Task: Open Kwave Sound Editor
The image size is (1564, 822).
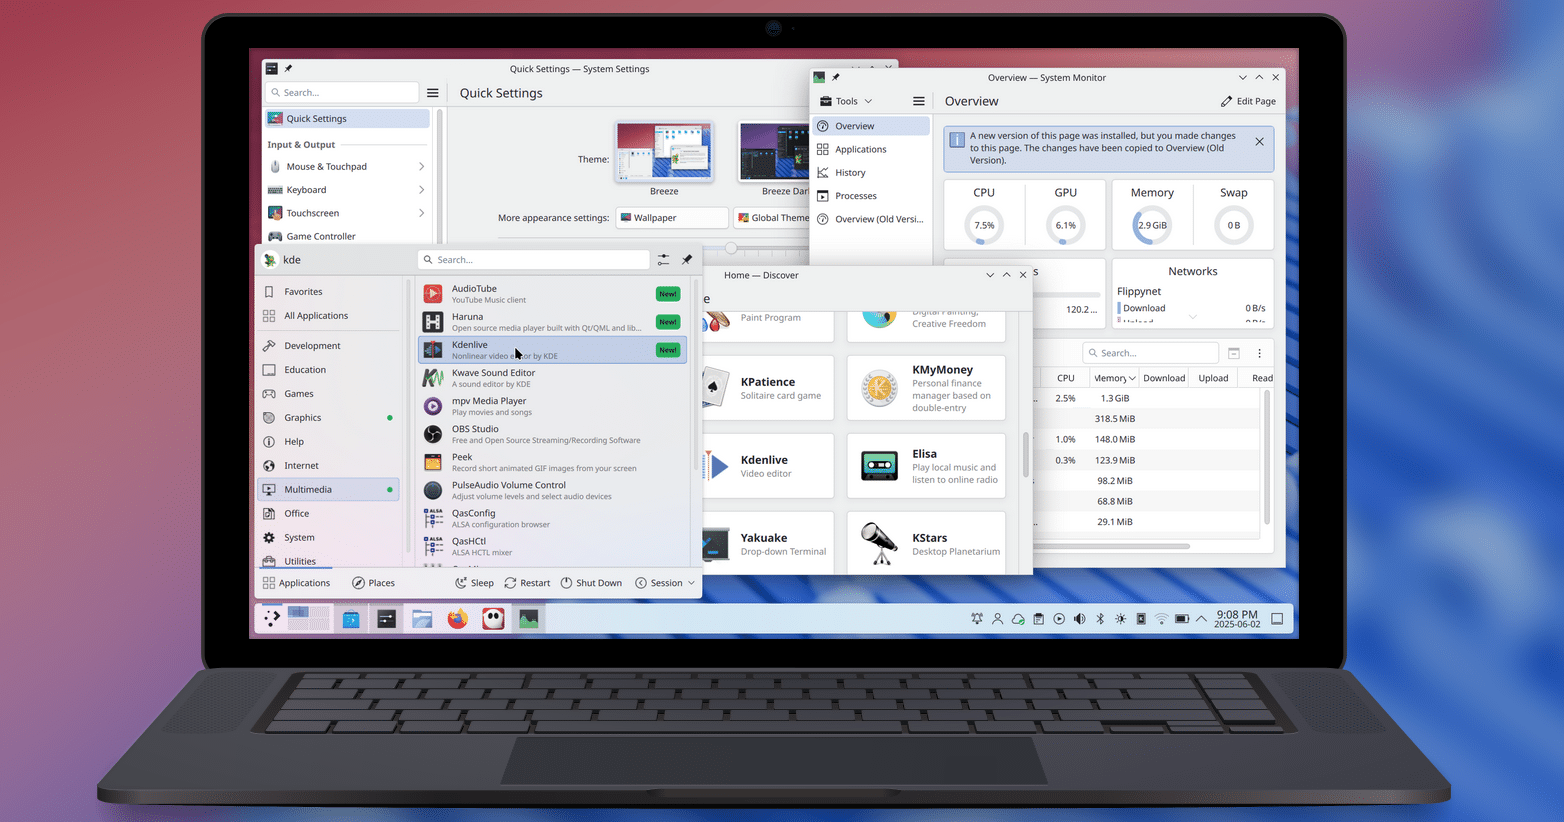Action: click(493, 378)
